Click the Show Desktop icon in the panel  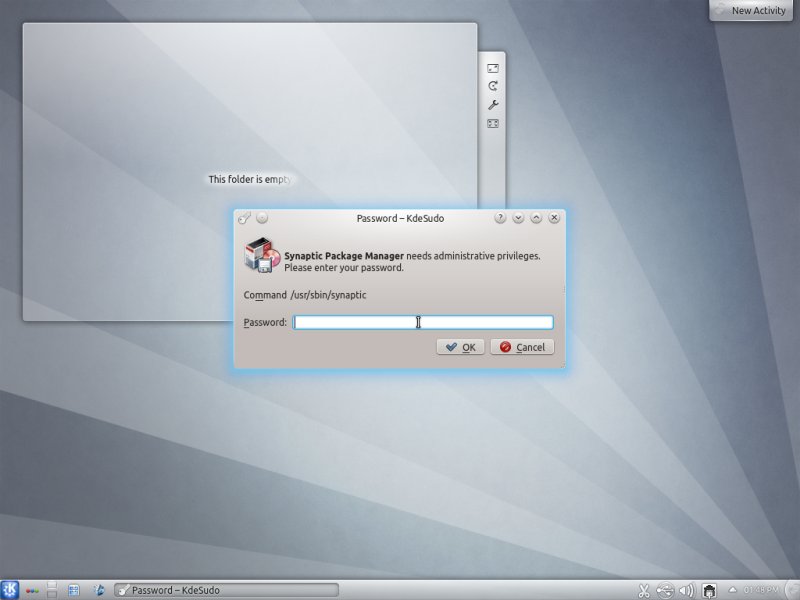coord(73,590)
